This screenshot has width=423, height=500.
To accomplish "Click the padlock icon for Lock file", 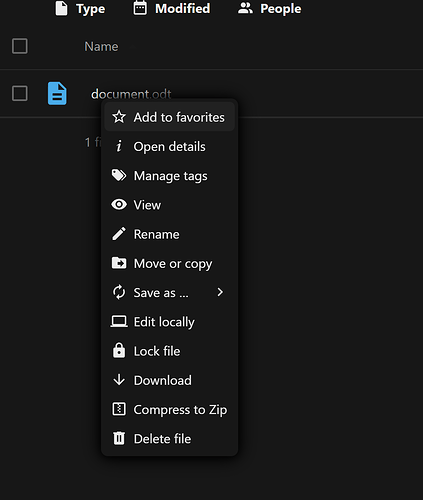I will [x=119, y=350].
